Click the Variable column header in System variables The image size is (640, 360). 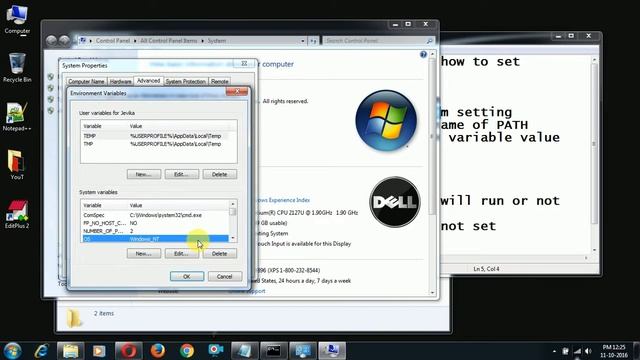[x=104, y=205]
